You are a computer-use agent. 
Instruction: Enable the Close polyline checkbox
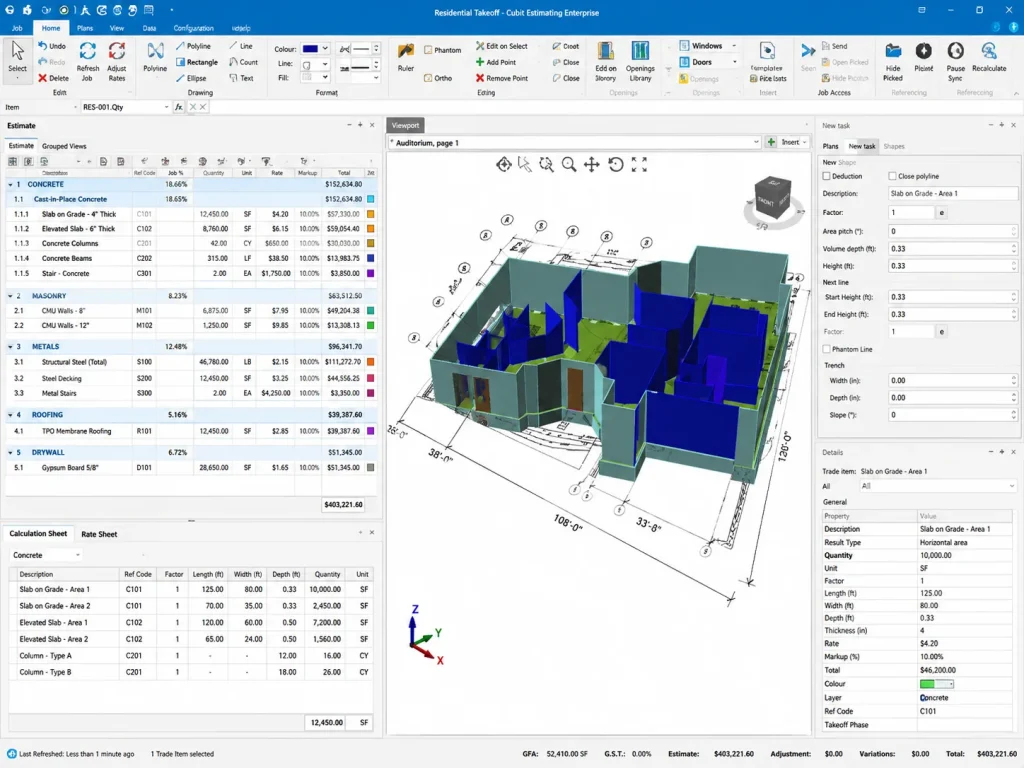pos(892,176)
